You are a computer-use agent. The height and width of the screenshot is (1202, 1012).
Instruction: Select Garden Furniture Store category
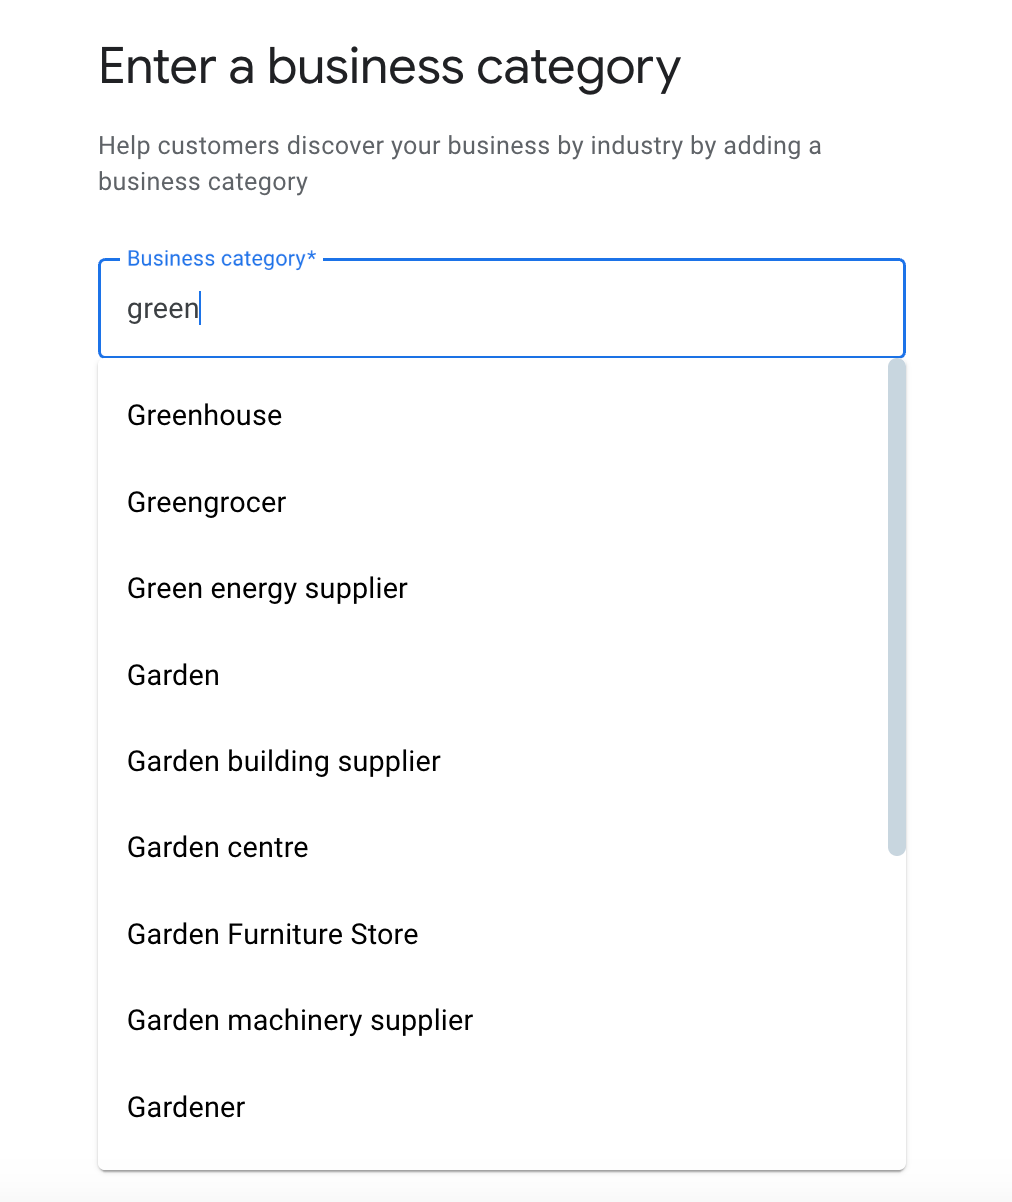pyautogui.click(x=272, y=933)
